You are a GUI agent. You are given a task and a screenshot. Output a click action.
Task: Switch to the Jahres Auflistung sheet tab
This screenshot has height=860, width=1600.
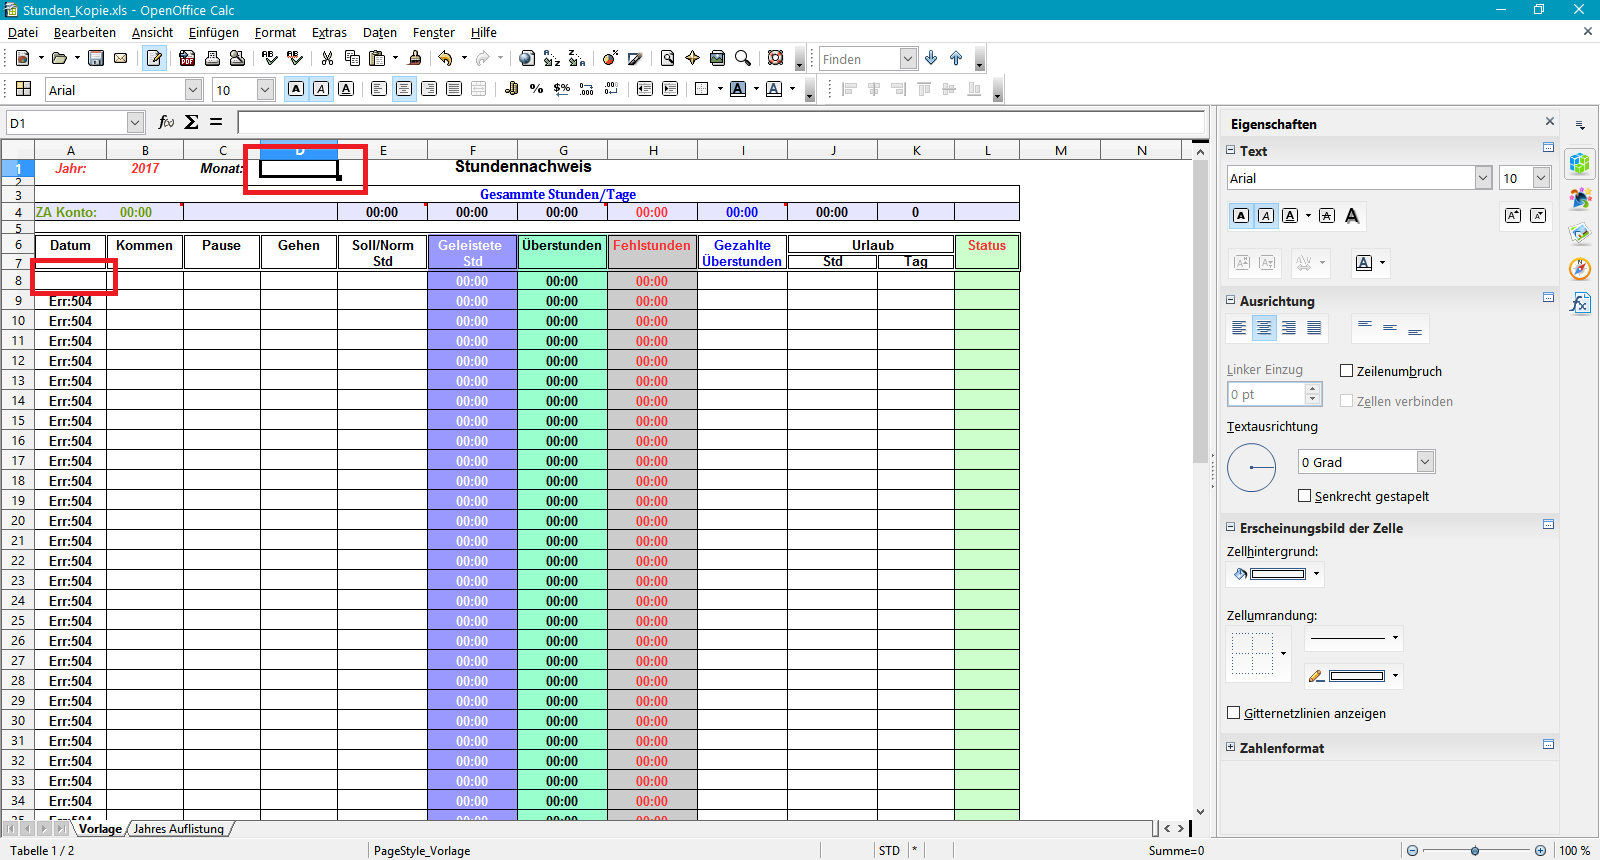(x=179, y=829)
